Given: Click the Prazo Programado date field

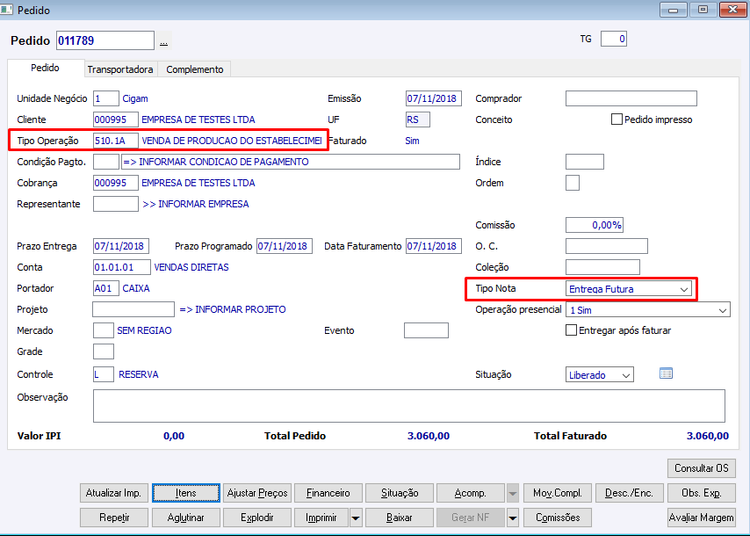Looking at the screenshot, I should (x=284, y=246).
